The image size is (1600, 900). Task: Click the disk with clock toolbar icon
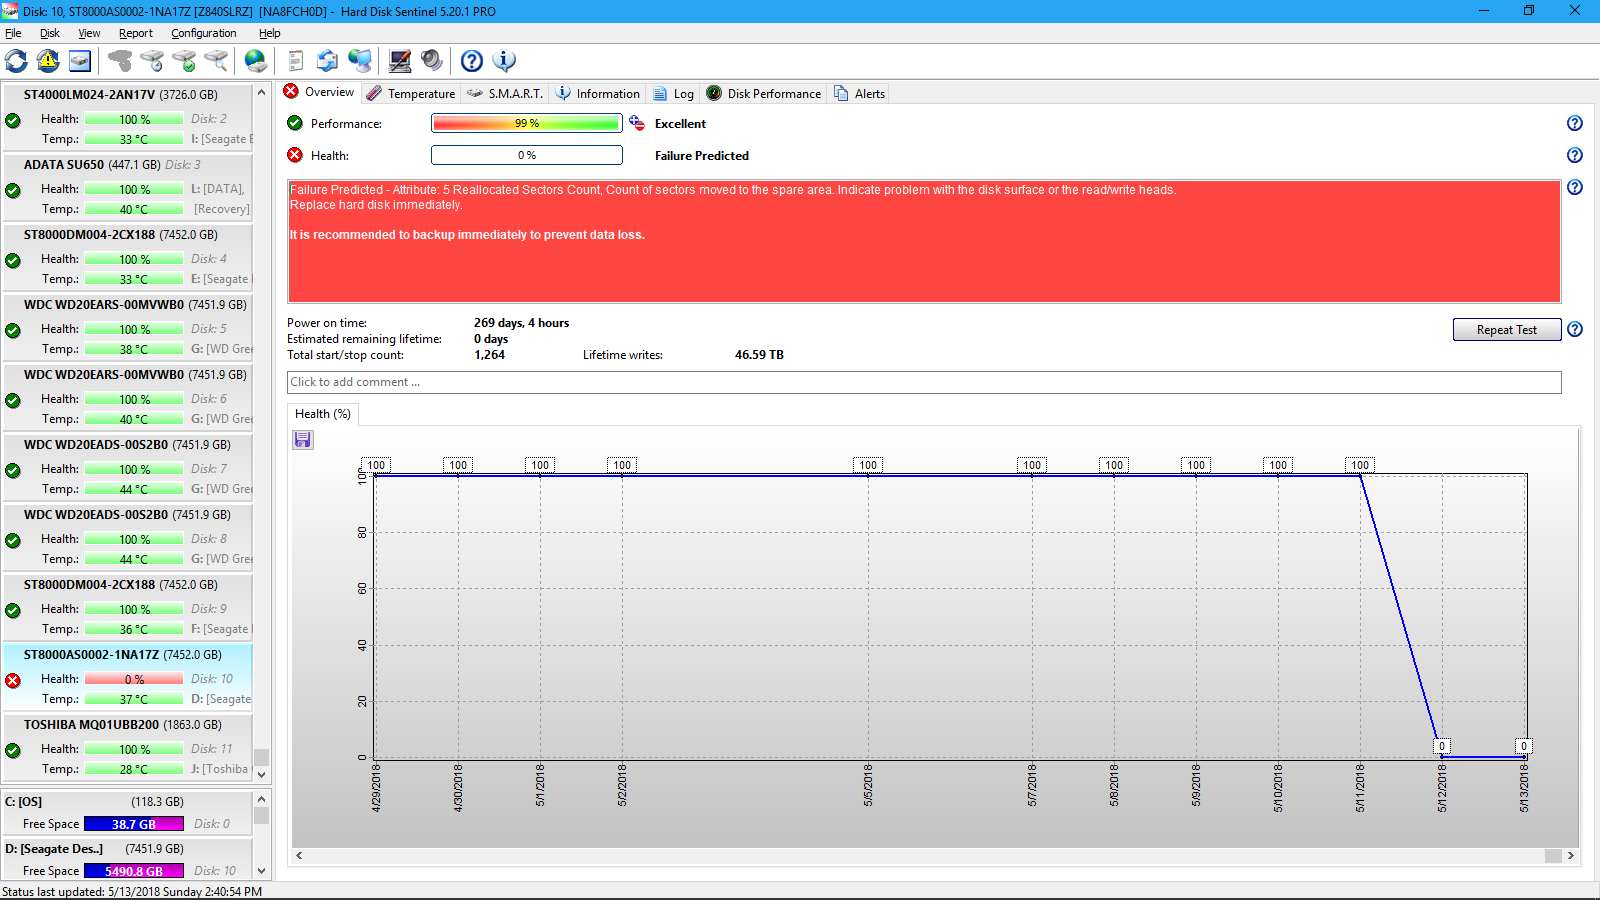pos(152,61)
